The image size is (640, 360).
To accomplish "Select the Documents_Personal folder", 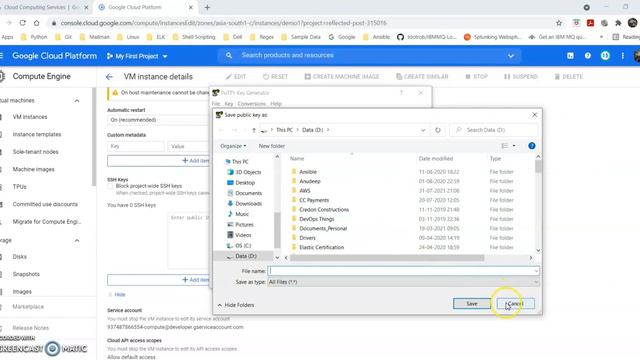I will [319, 228].
